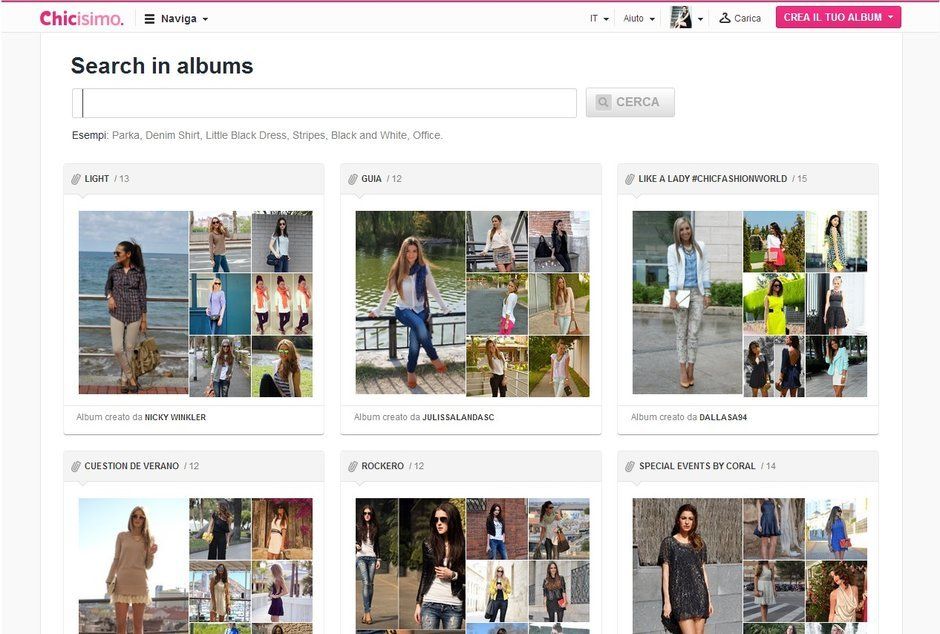Screen dimensions: 940x634
Task: Open the large leather jacket photo in ROCKERO album
Action: pyautogui.click(x=410, y=566)
